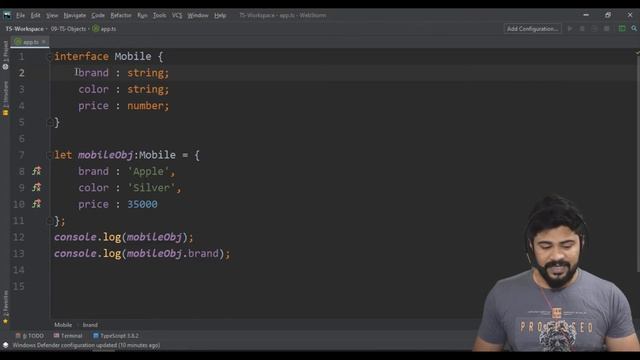Open the Code menu
Screen dimensions: 640x360
pyautogui.click(x=98, y=16)
